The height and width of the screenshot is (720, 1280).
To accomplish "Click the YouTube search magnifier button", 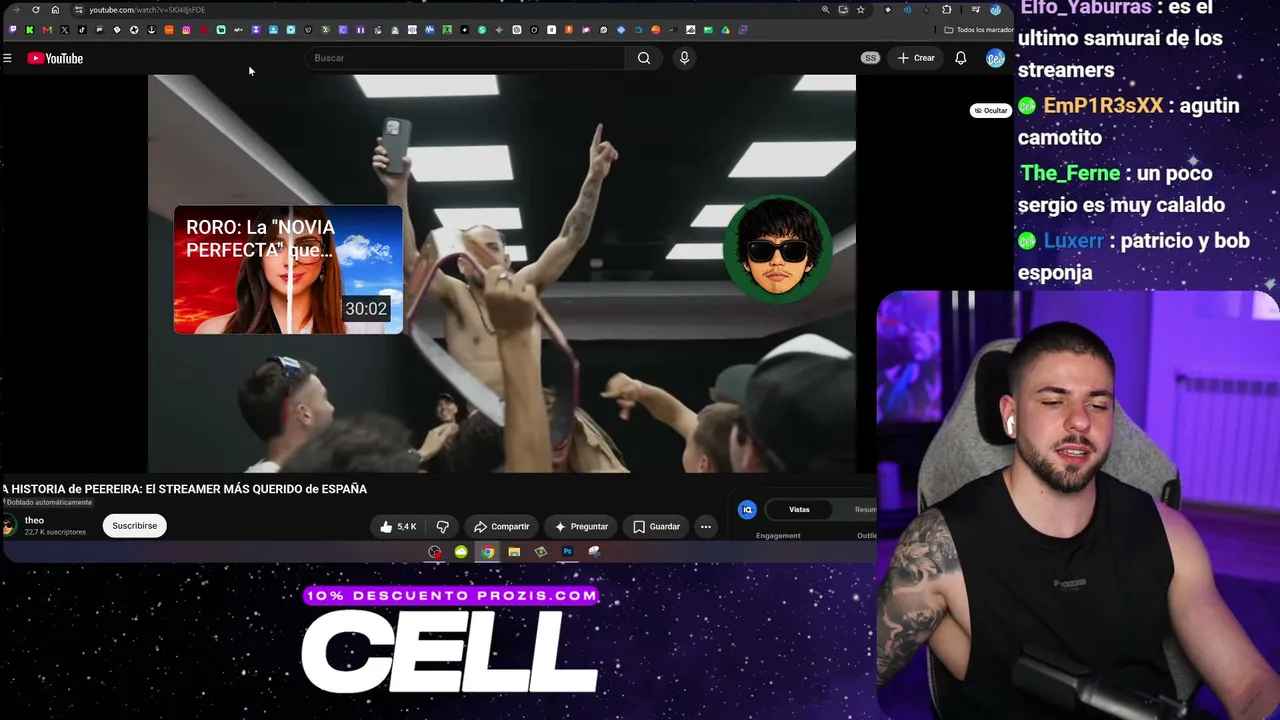I will pyautogui.click(x=644, y=58).
